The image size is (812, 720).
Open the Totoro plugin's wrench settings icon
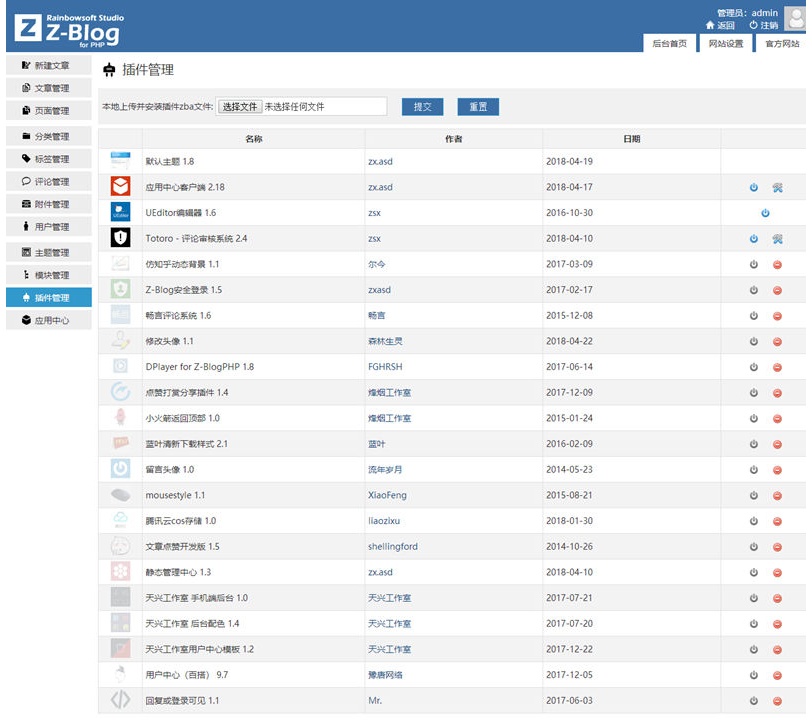tap(777, 239)
